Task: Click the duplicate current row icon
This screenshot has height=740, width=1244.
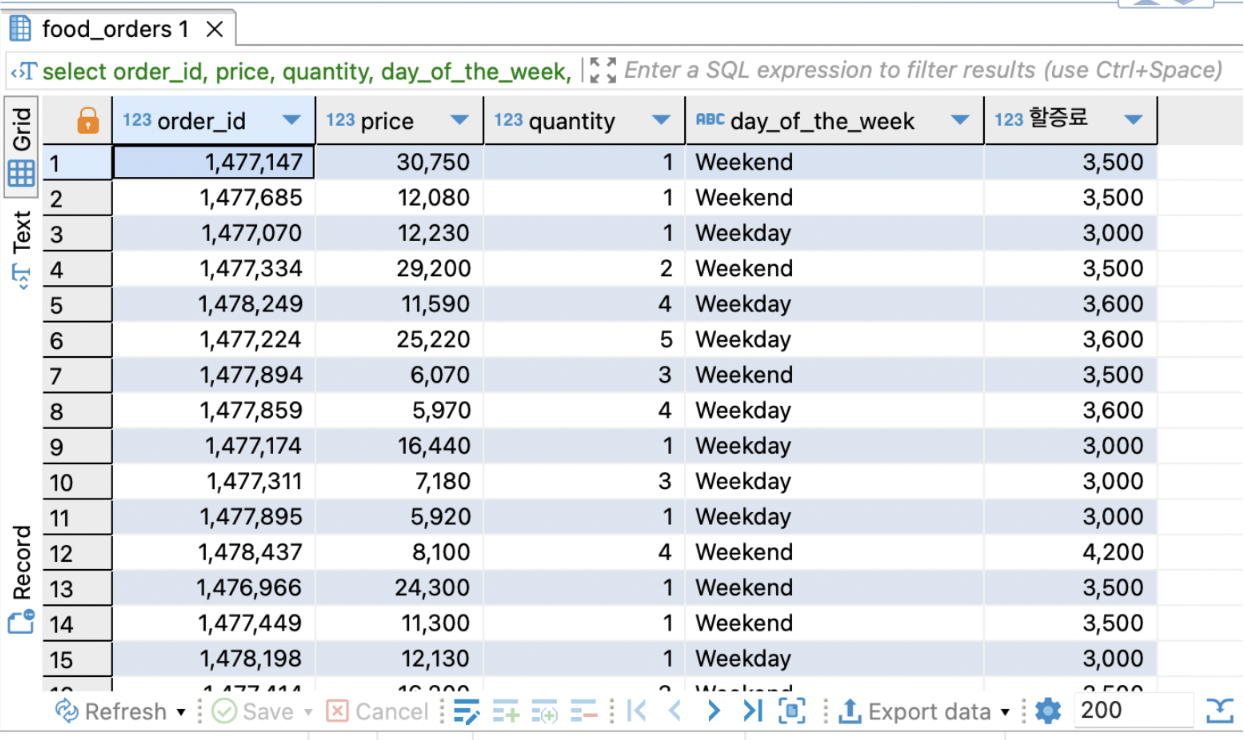Action: click(545, 712)
